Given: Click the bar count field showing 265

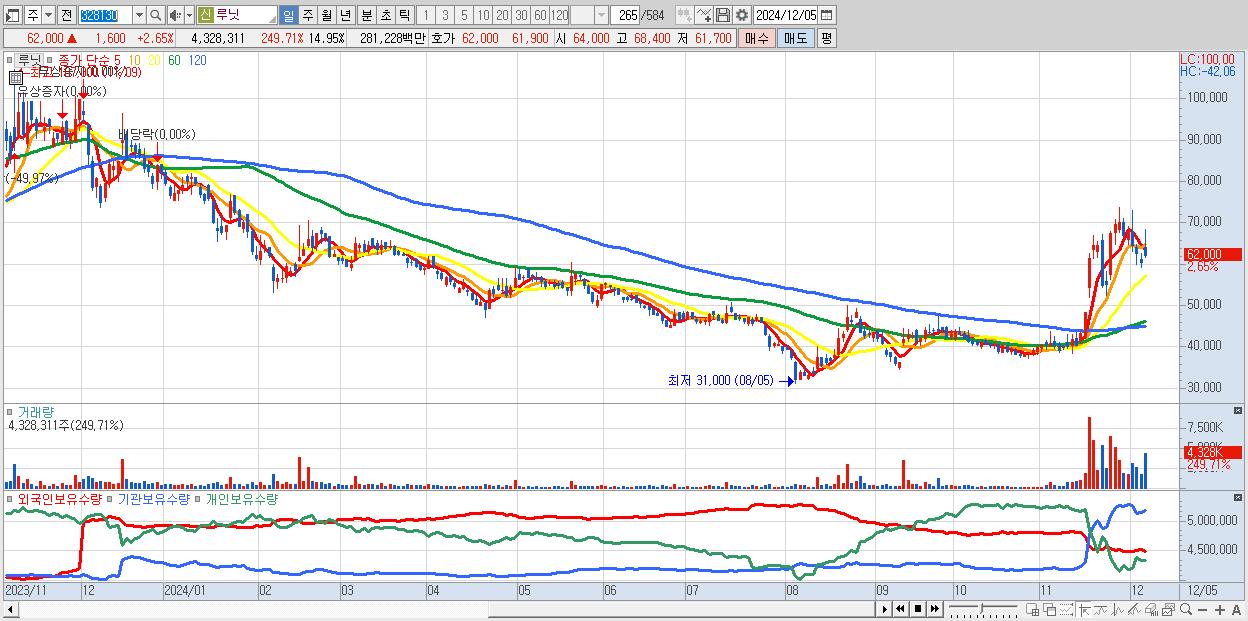Looking at the screenshot, I should (626, 15).
